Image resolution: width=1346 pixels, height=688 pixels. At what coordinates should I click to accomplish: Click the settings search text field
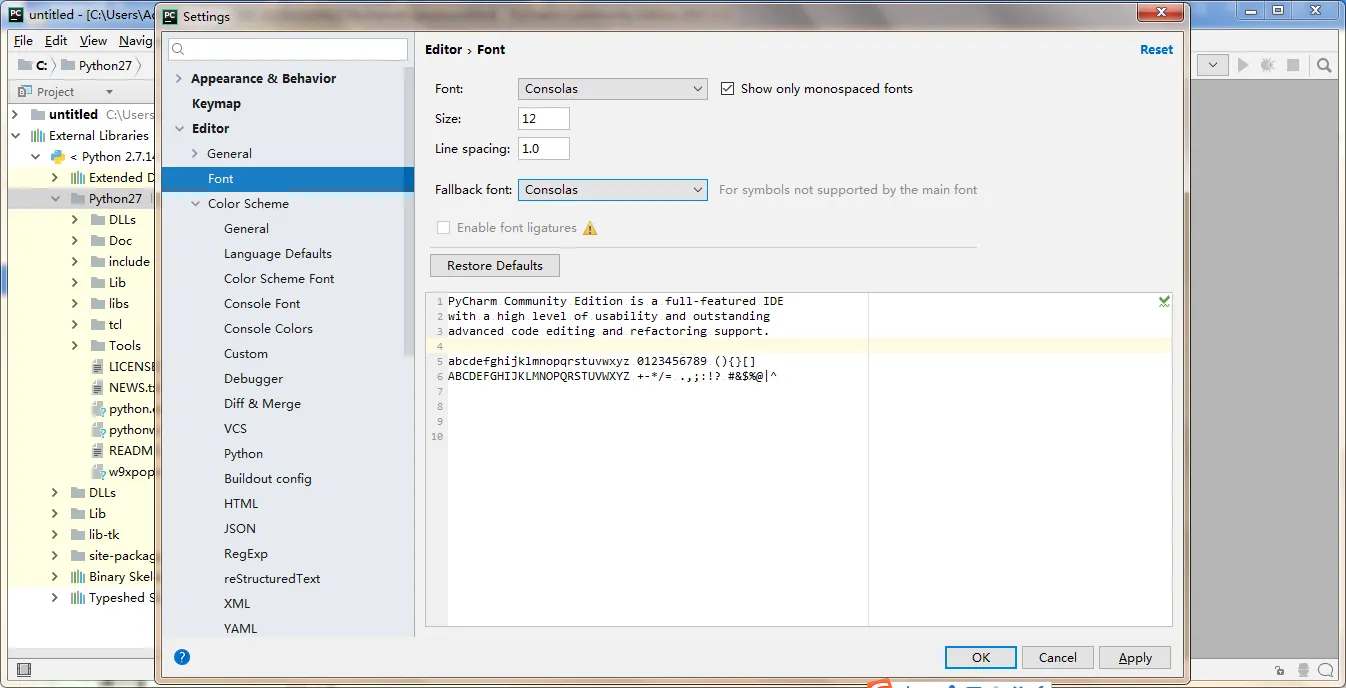[288, 49]
